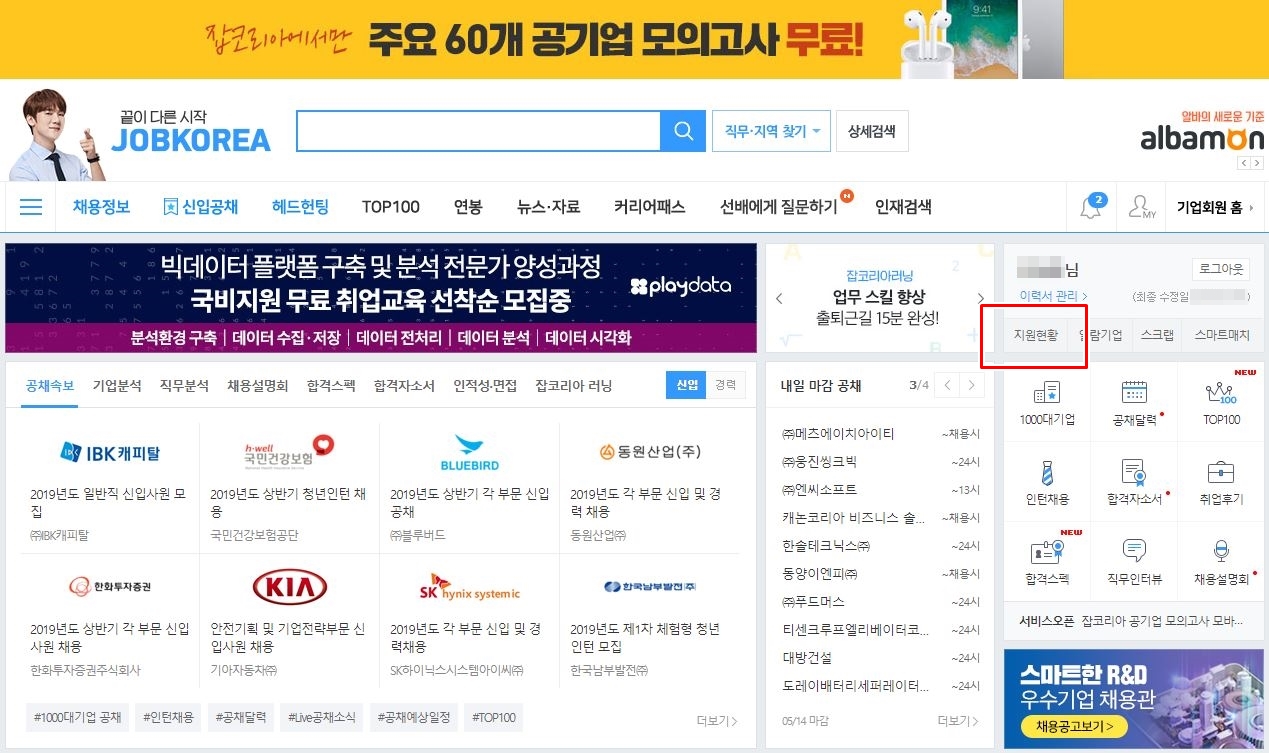Click the 한국남부발전 logo
Image resolution: width=1269 pixels, height=753 pixels.
(650, 586)
